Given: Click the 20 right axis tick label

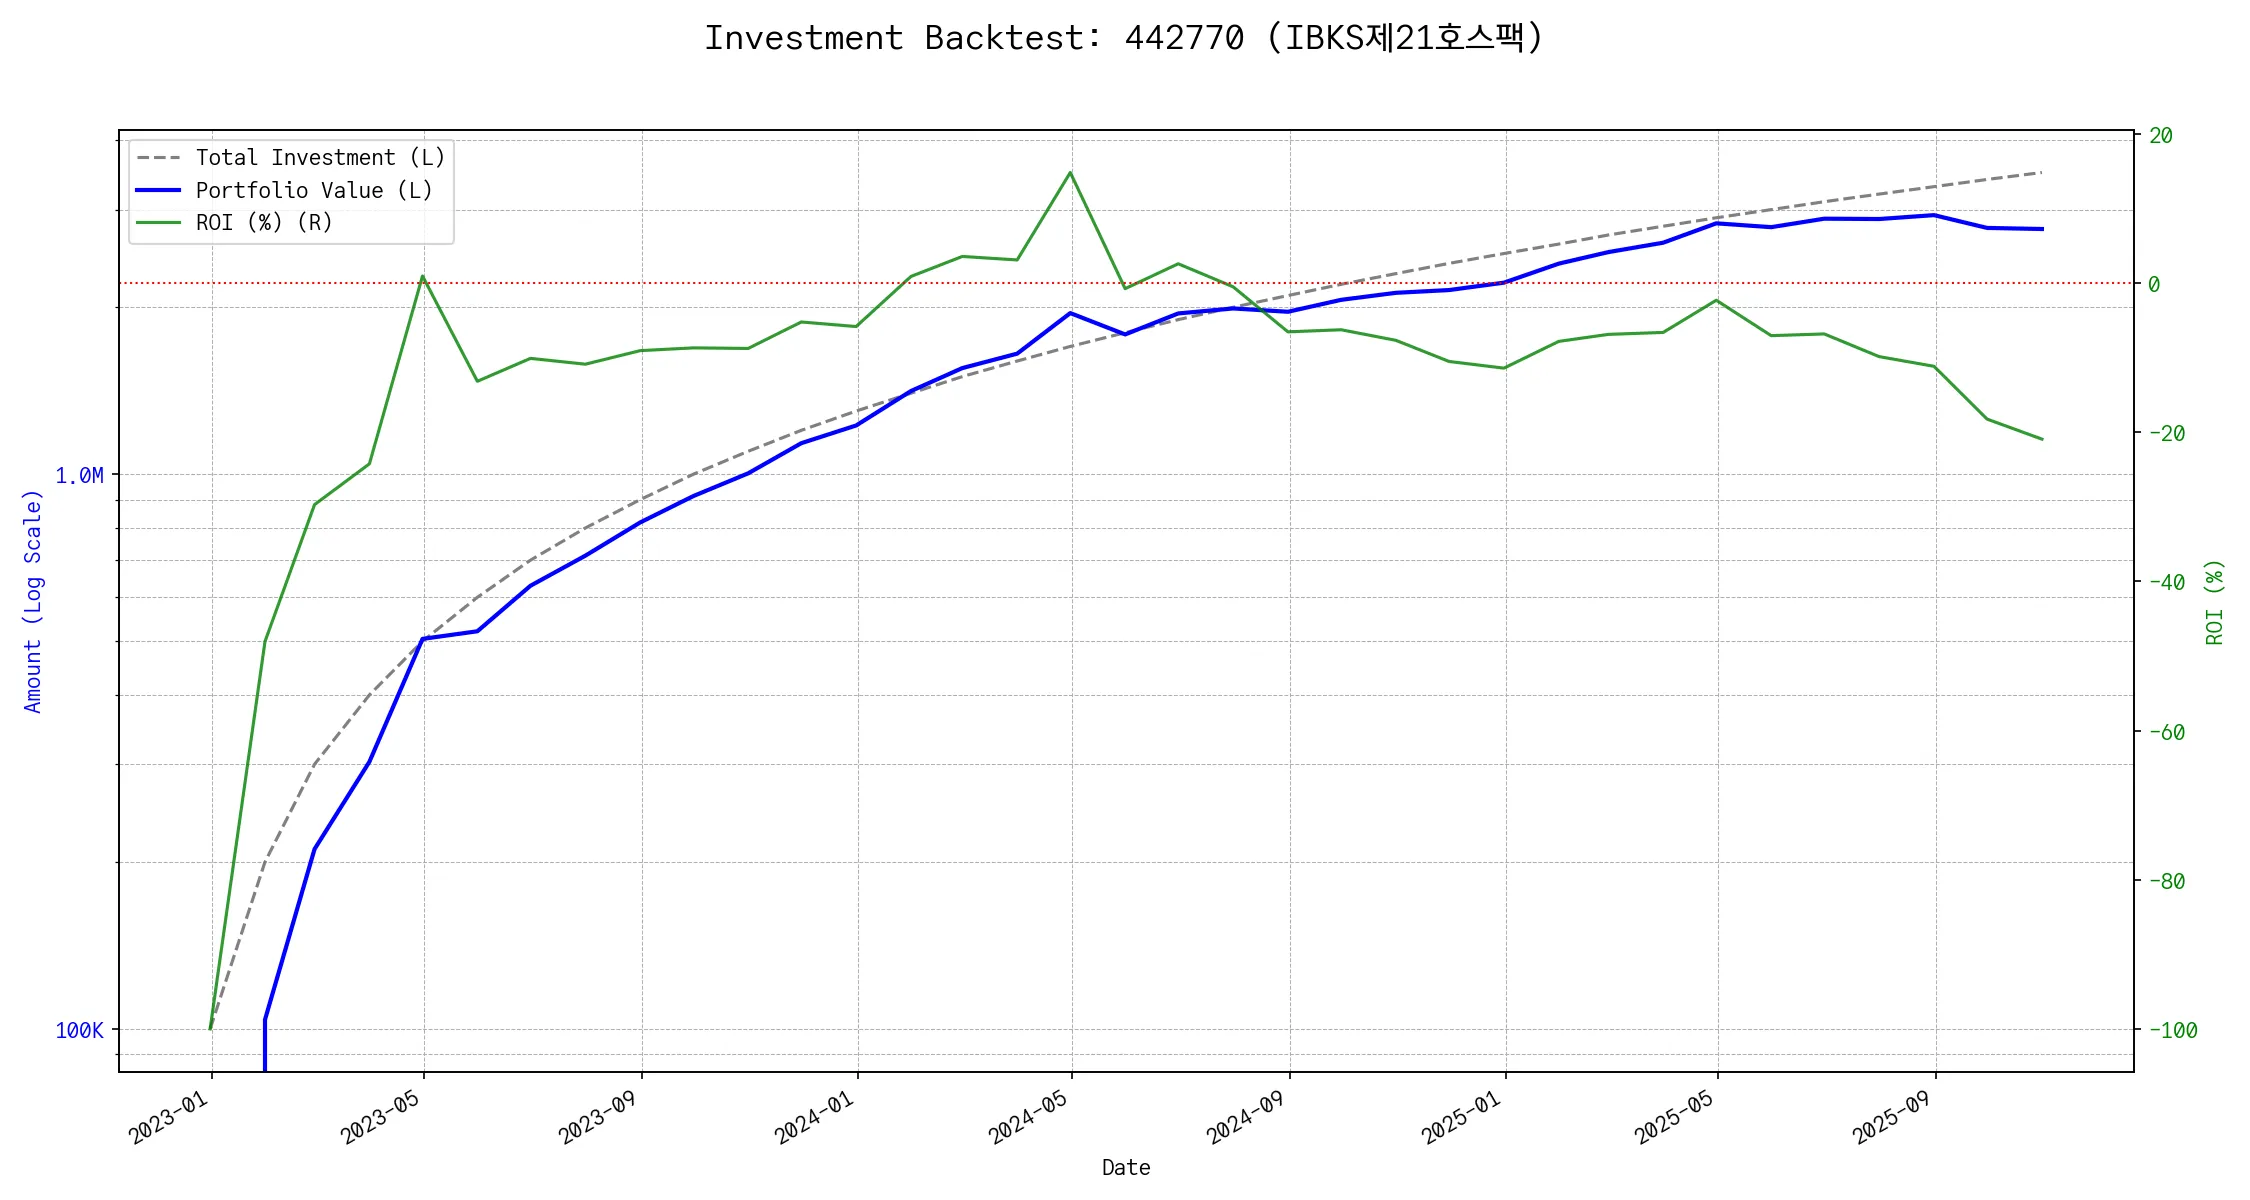Looking at the screenshot, I should pos(2160,136).
